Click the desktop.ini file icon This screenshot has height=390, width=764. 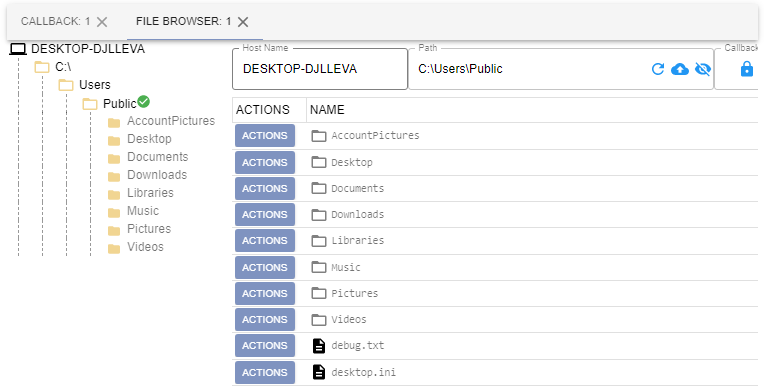[x=319, y=372]
